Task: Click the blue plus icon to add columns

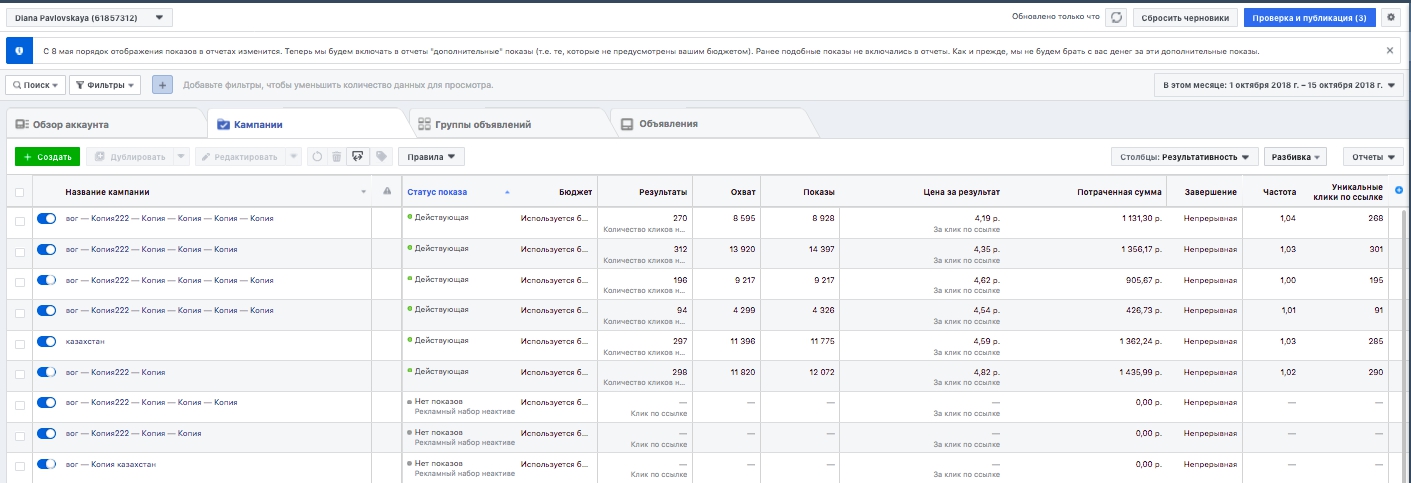Action: tap(1399, 190)
